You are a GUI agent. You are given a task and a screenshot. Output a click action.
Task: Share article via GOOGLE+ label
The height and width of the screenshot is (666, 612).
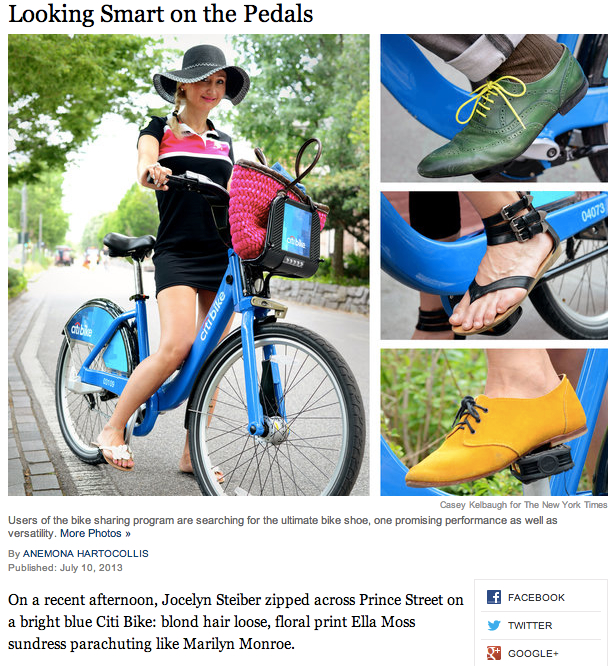pos(533,653)
